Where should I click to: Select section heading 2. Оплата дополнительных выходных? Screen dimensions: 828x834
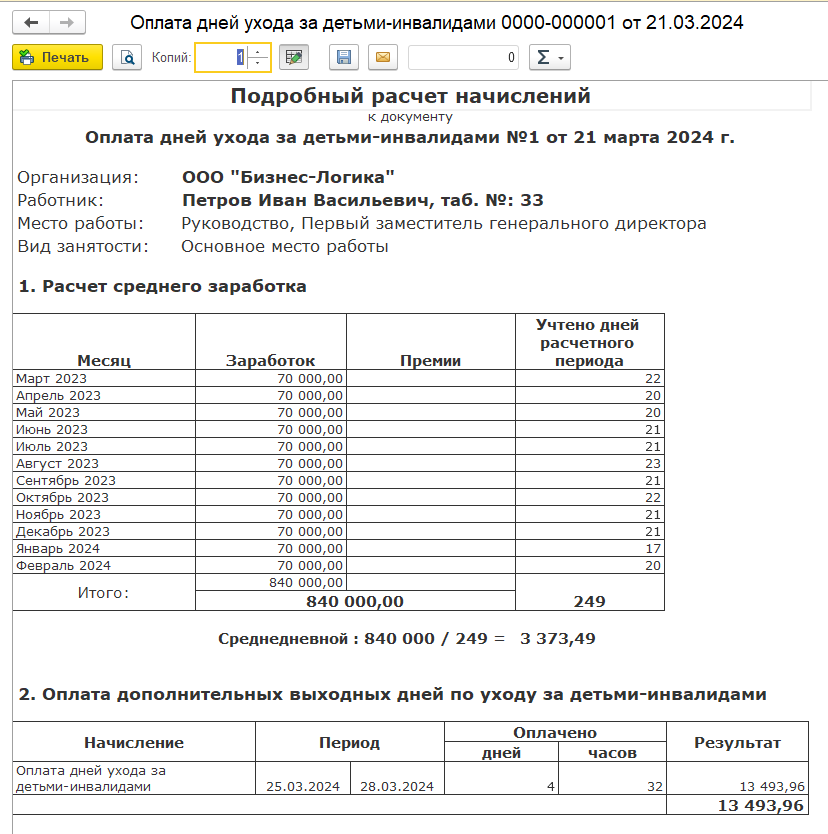393,695
